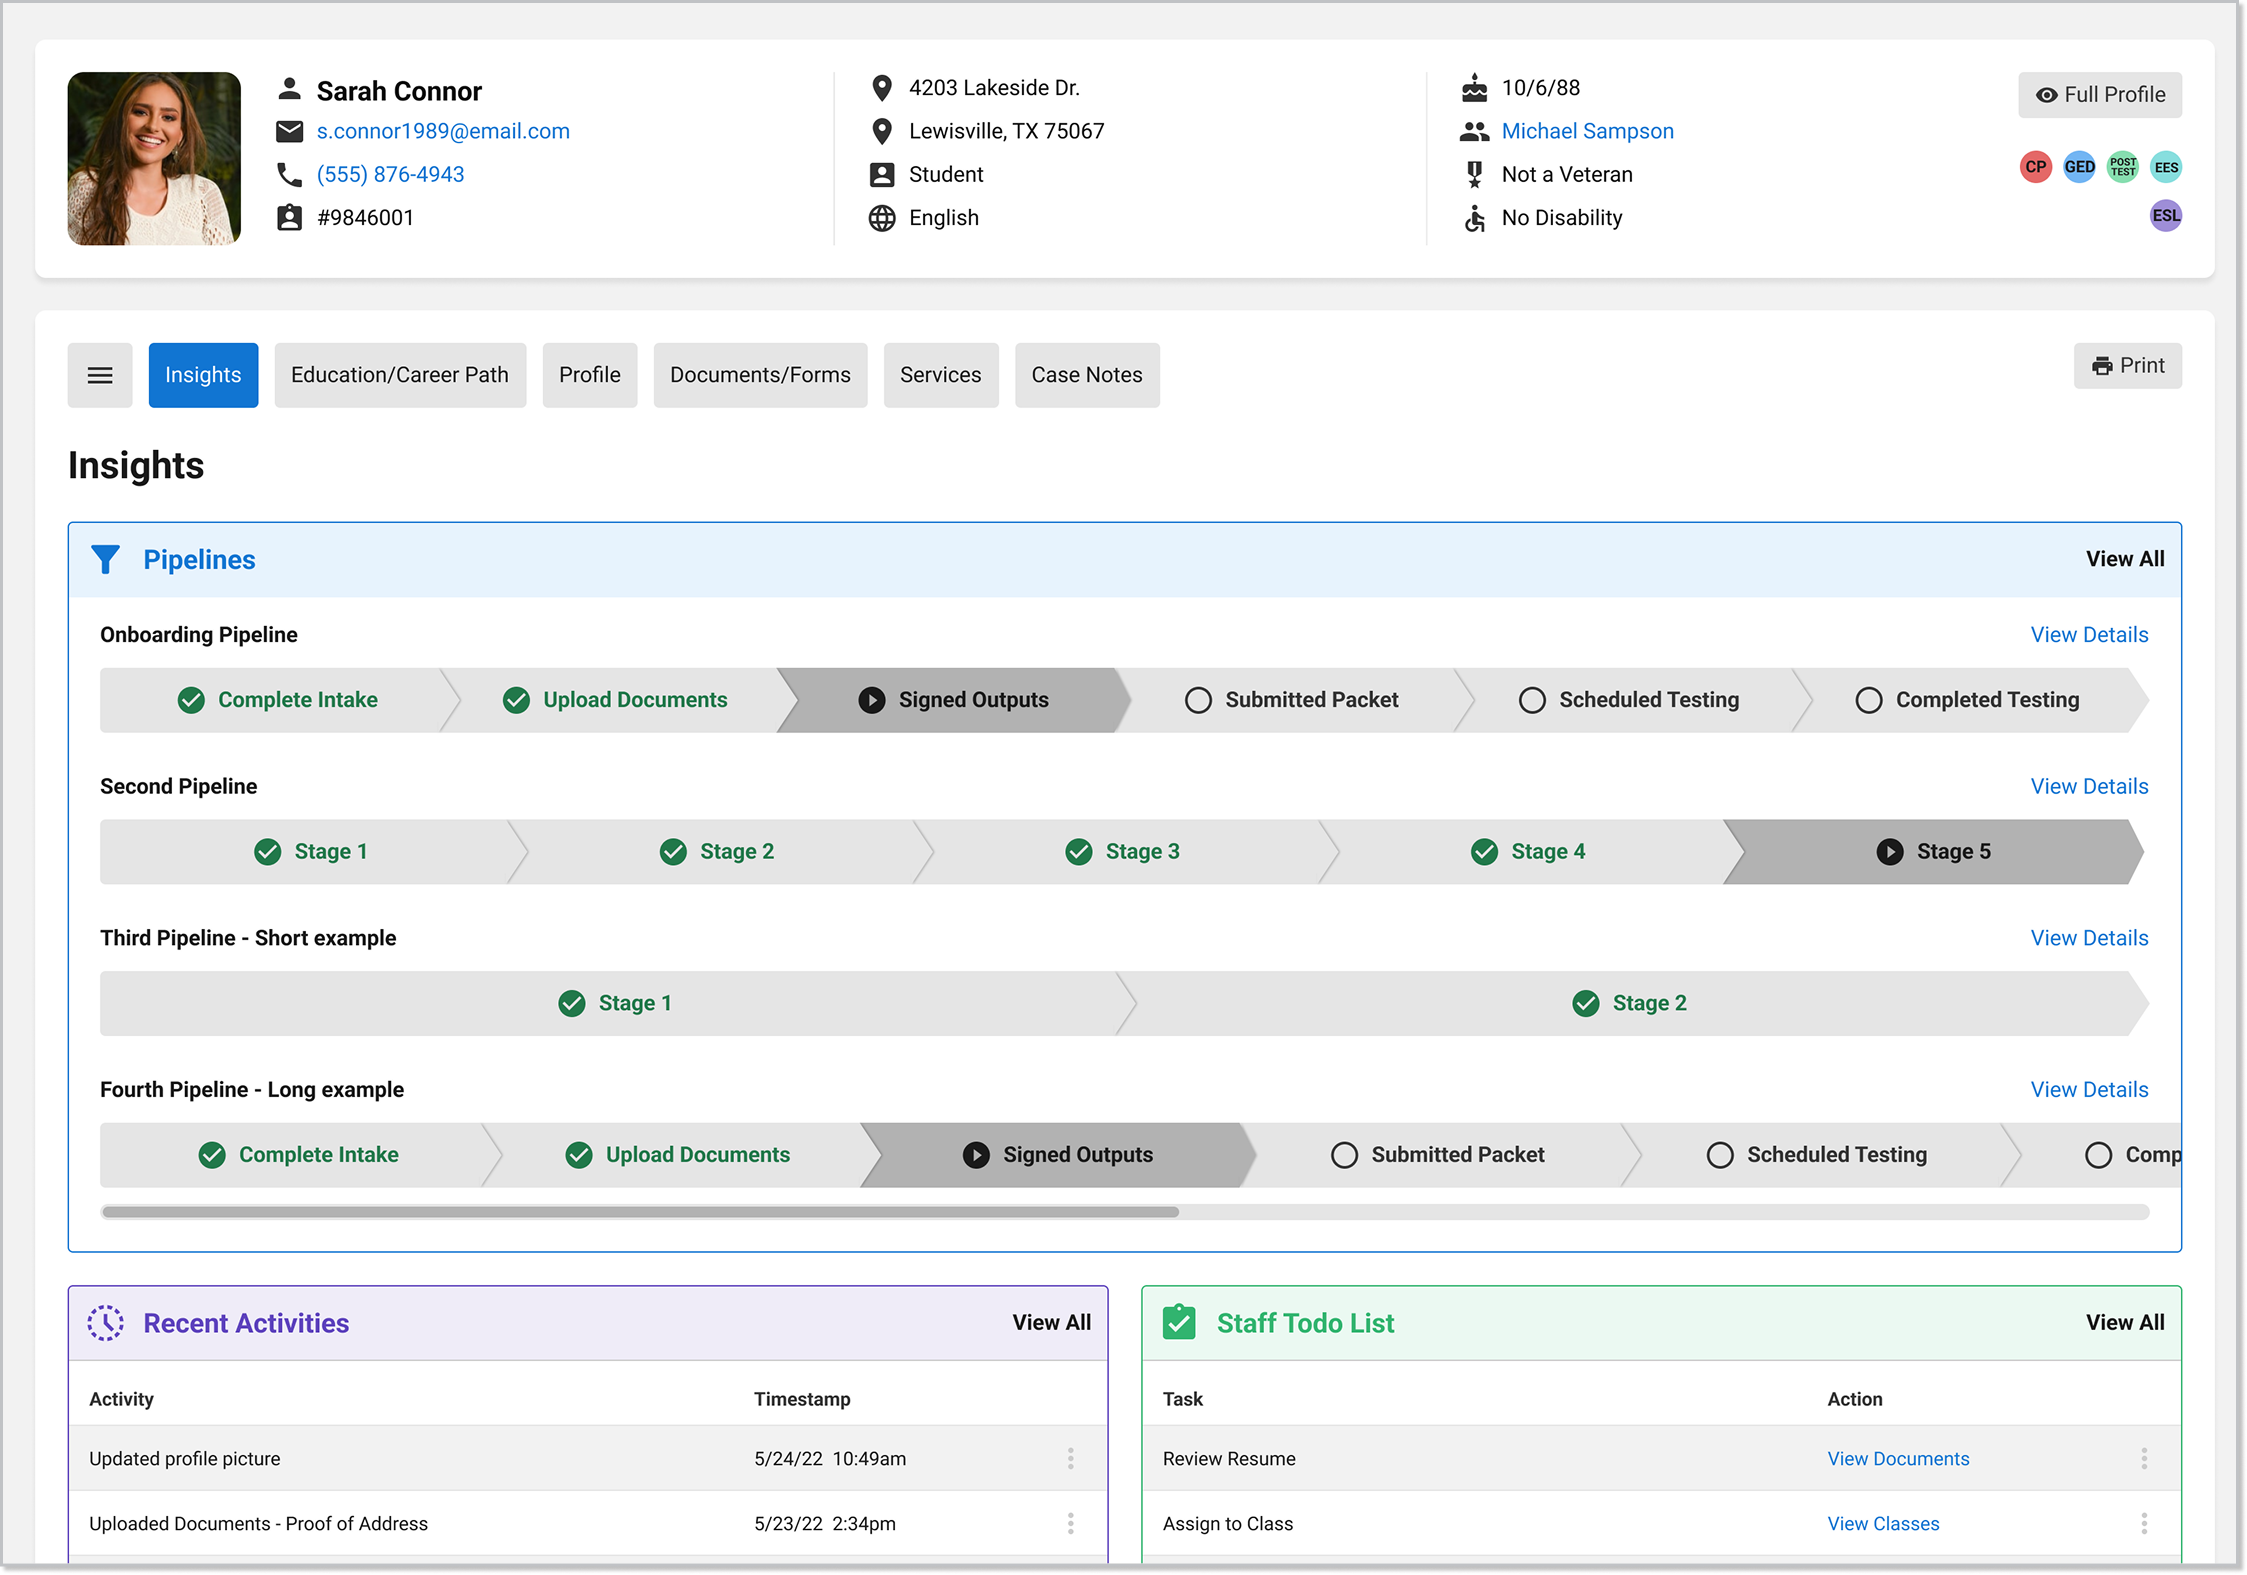
Task: Click the ESL badge icon
Action: (x=2166, y=215)
